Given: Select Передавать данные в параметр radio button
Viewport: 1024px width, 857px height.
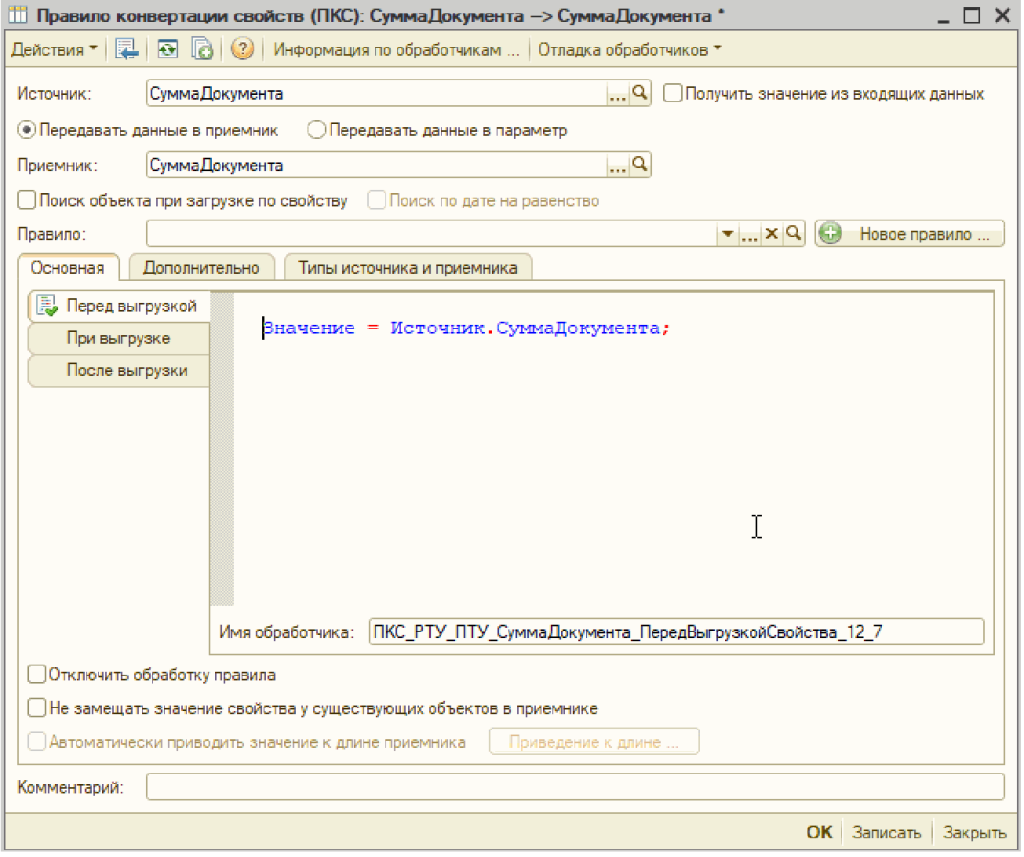Looking at the screenshot, I should click(x=316, y=130).
